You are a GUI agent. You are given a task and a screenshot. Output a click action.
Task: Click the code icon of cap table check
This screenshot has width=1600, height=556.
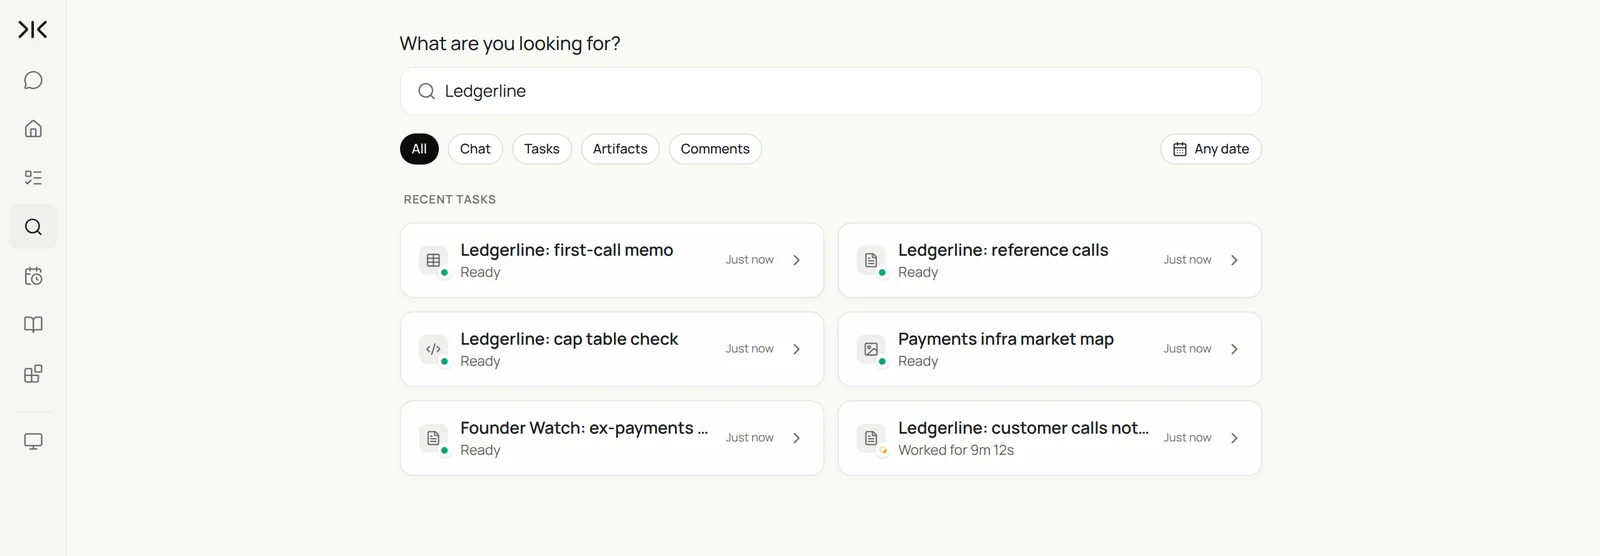click(433, 349)
